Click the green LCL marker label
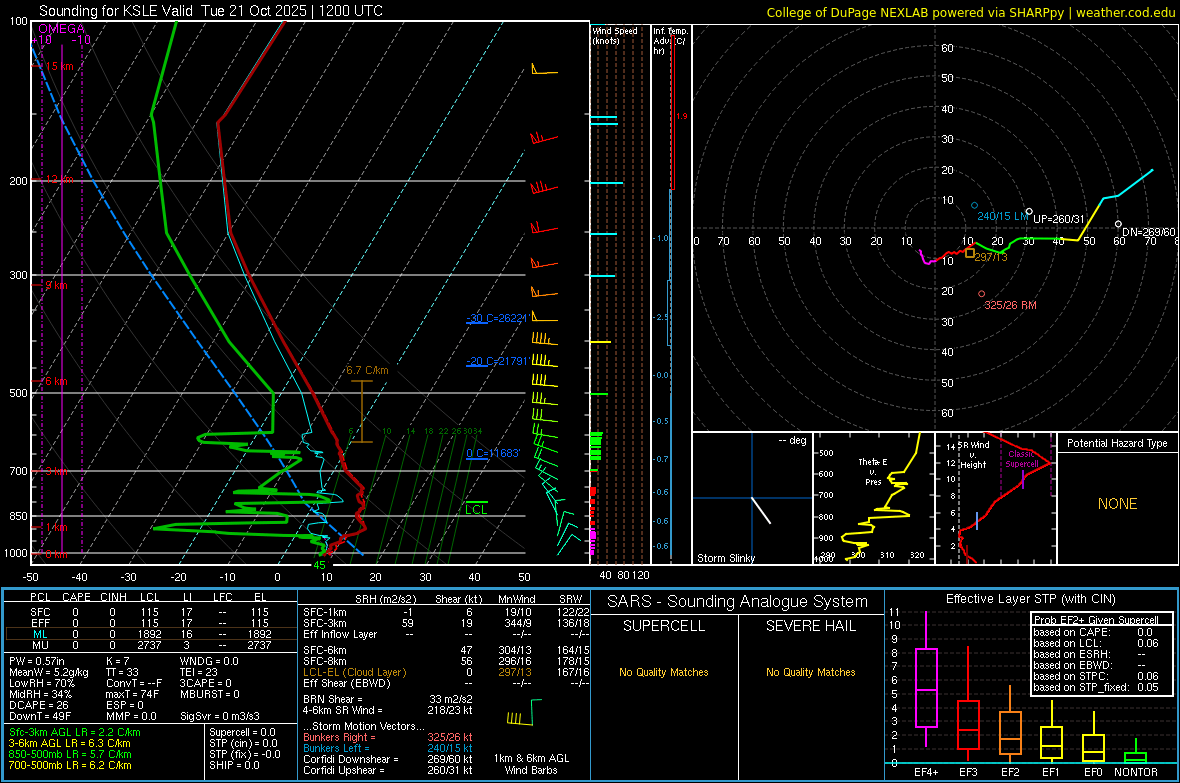This screenshot has width=1180, height=783. 476,510
